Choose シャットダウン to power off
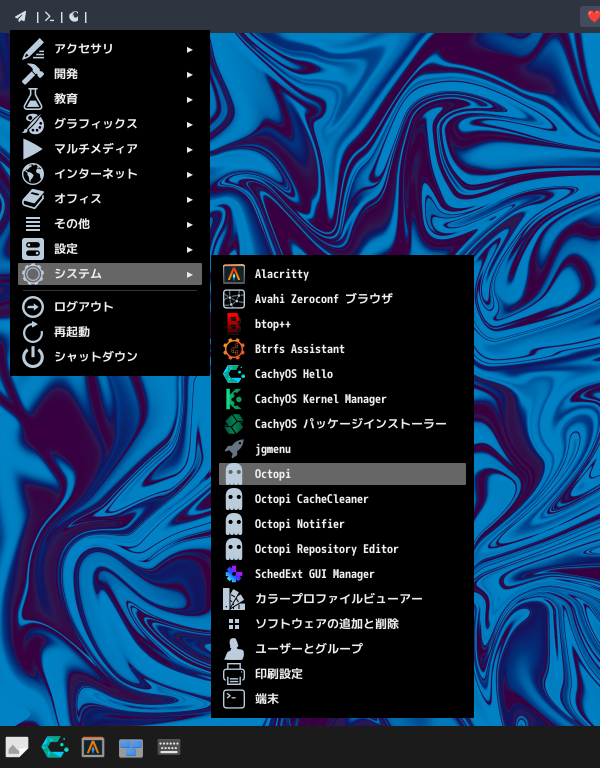The image size is (600, 768). [110, 357]
